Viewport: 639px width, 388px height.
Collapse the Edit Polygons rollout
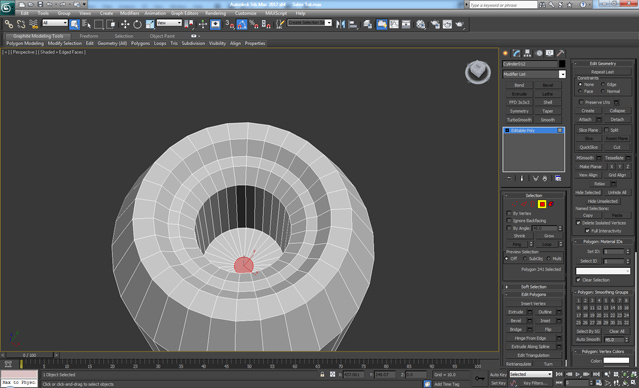click(533, 294)
